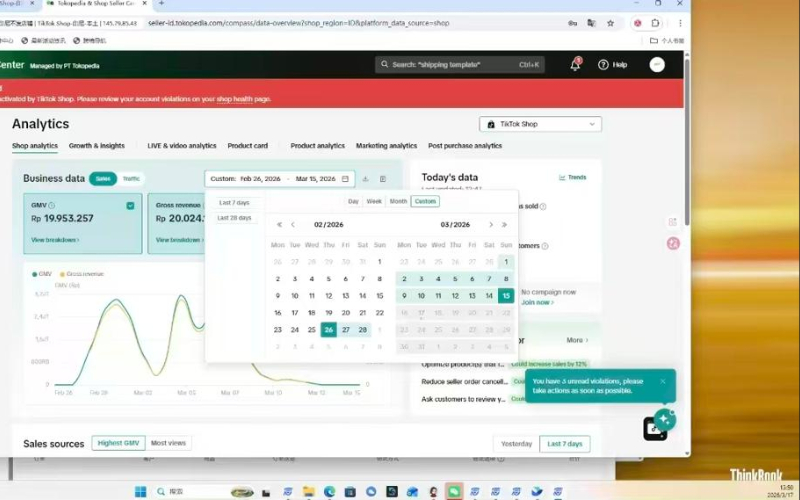Open the browser extensions puzzle icon
The width and height of the screenshot is (800, 500).
click(x=655, y=23)
